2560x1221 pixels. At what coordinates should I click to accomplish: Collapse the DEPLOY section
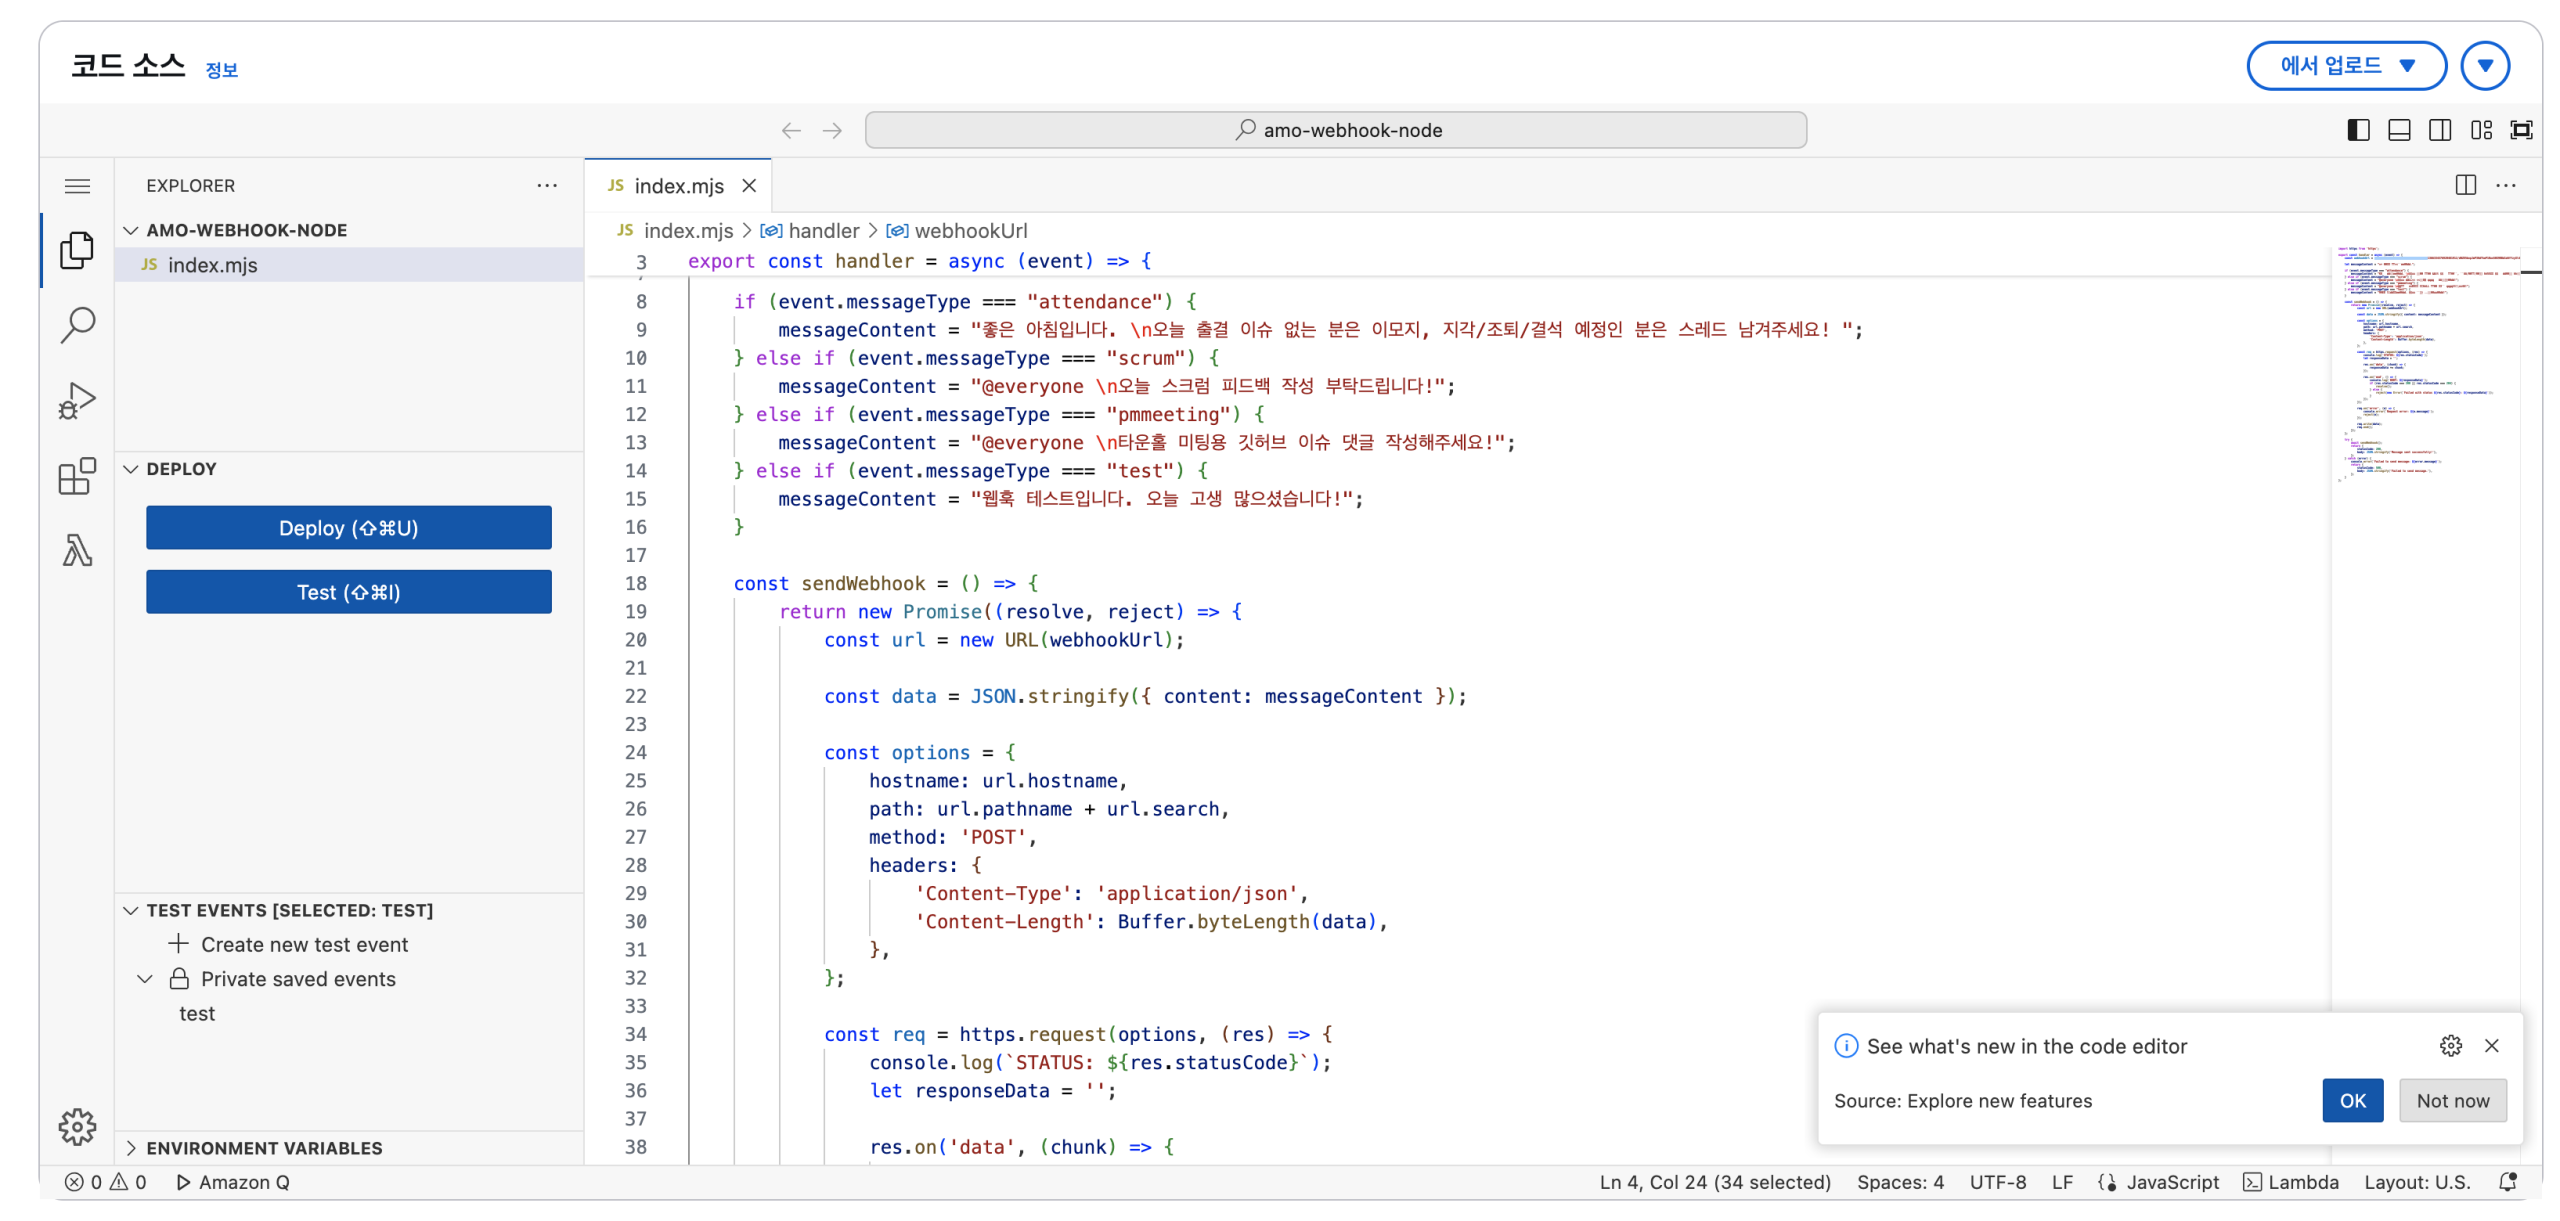[x=131, y=468]
